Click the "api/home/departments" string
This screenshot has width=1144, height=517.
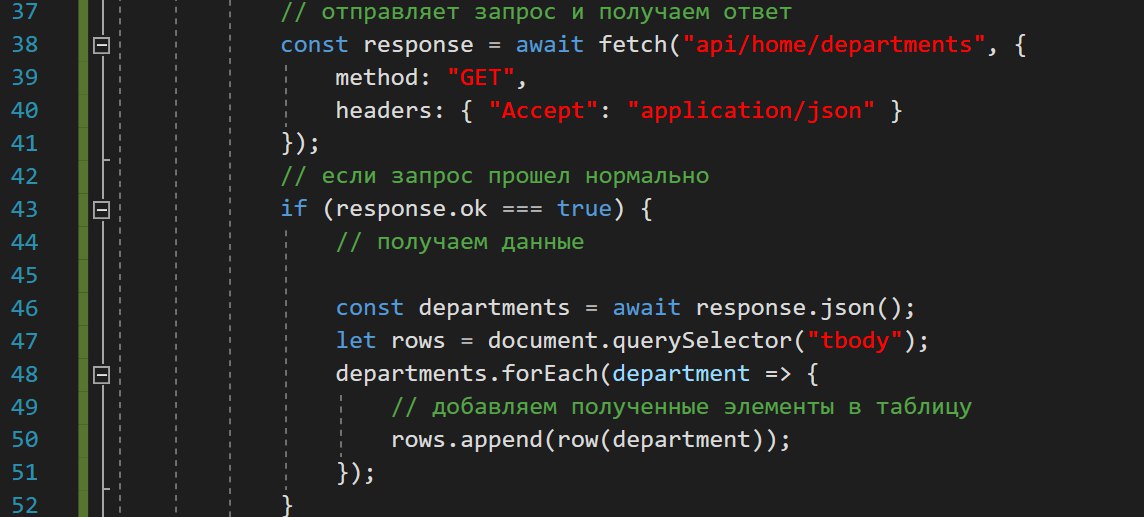[x=834, y=45]
